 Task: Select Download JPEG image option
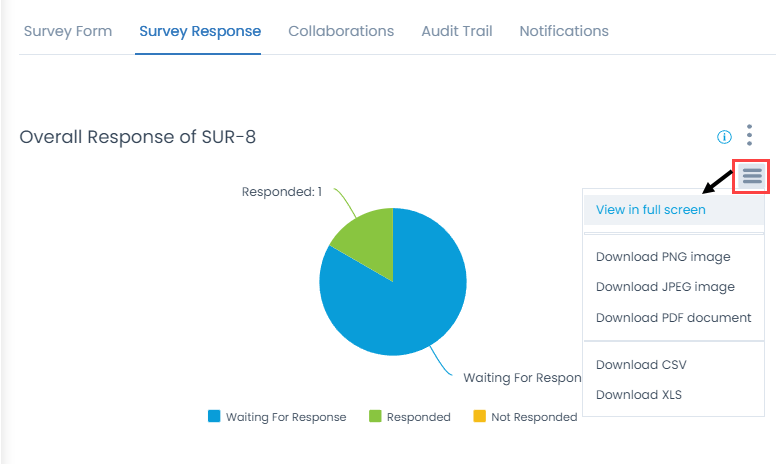pos(665,287)
